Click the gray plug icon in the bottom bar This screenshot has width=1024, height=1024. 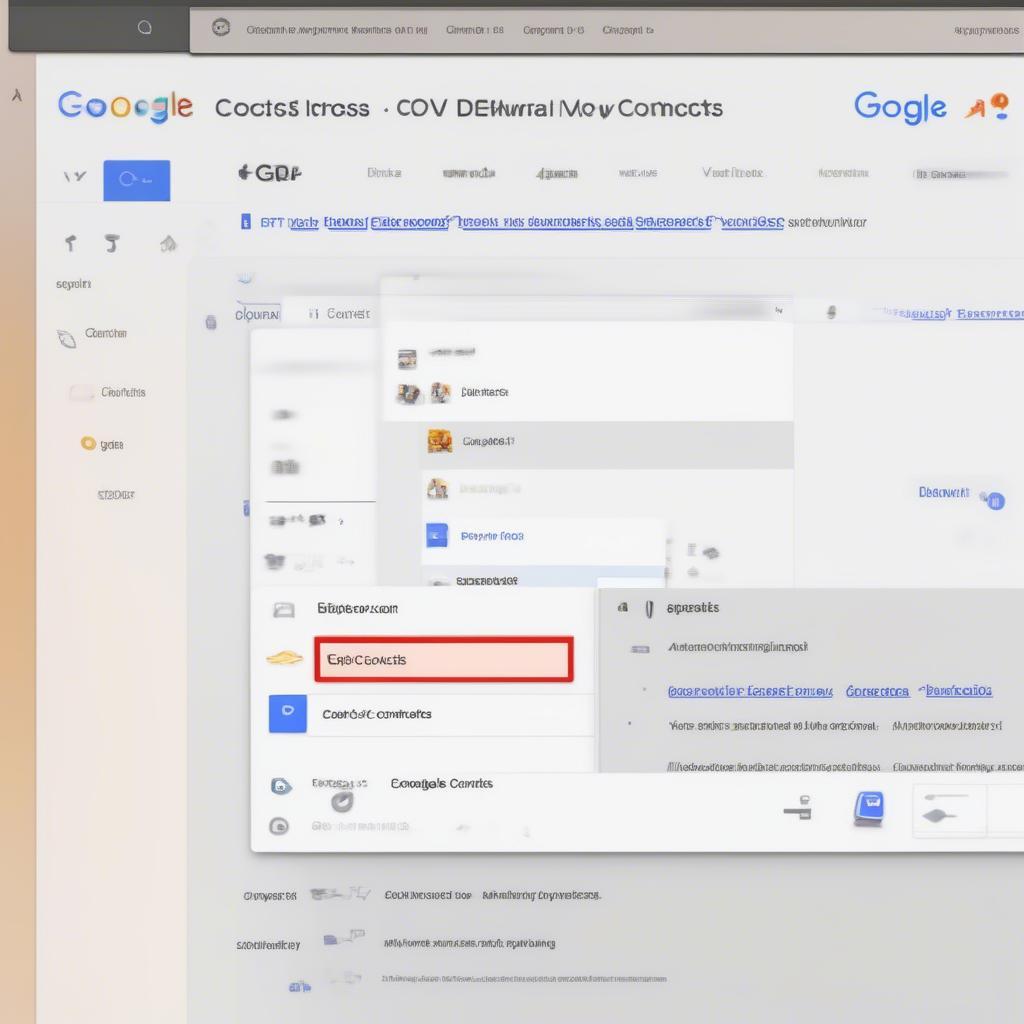point(798,808)
